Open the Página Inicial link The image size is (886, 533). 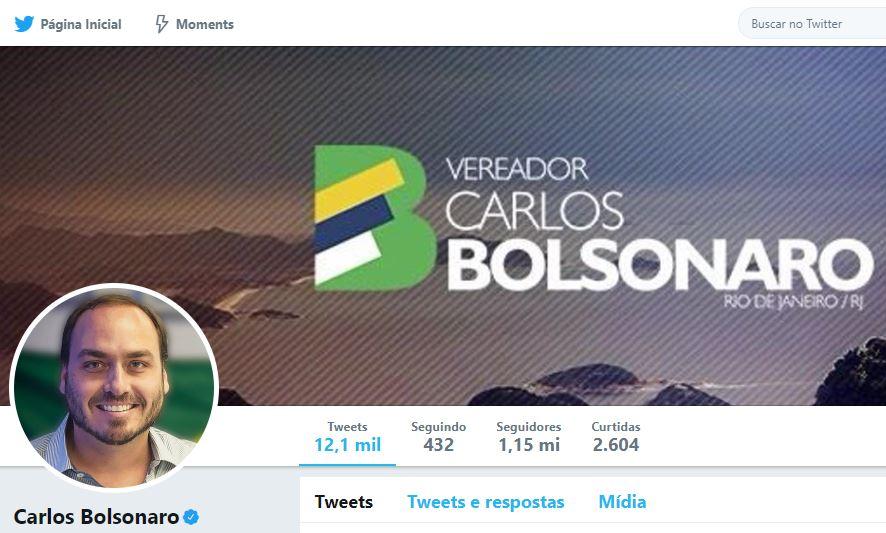pos(68,24)
